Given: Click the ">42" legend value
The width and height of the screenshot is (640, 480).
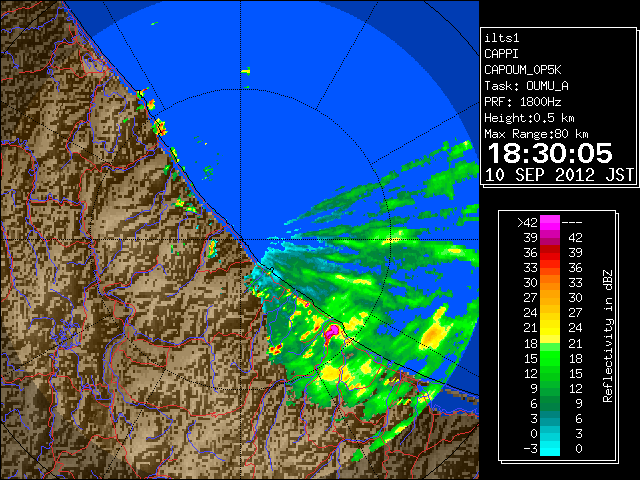Looking at the screenshot, I should (x=527, y=223).
